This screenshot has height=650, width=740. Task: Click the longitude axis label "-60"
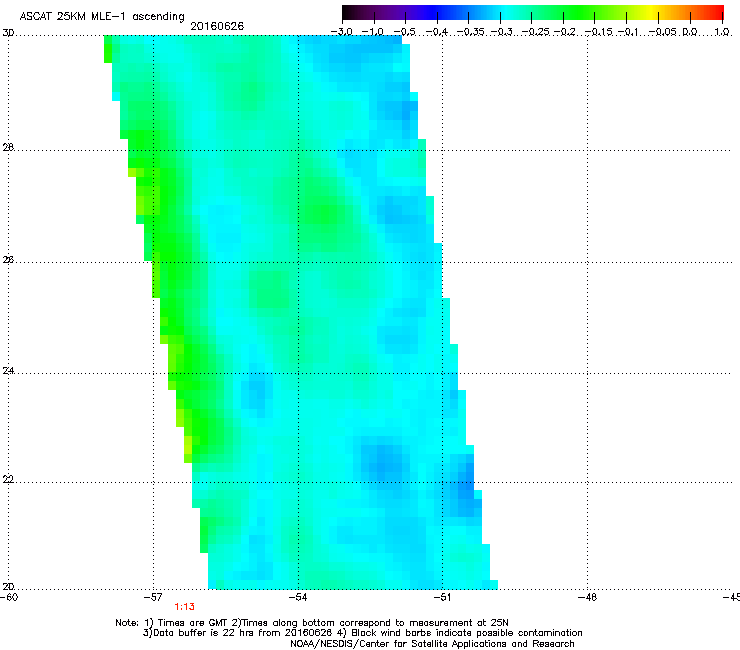tap(9, 597)
